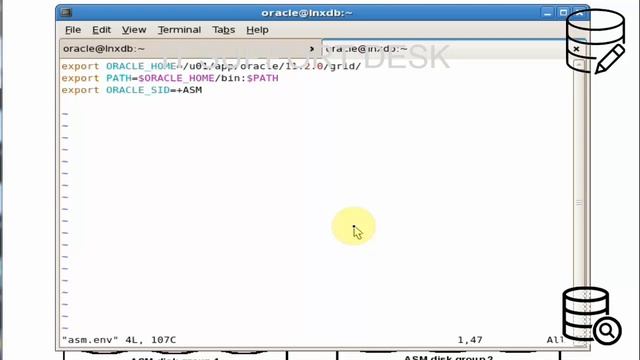640x360 pixels.
Task: Click the database edit pencil icon
Action: point(596,42)
